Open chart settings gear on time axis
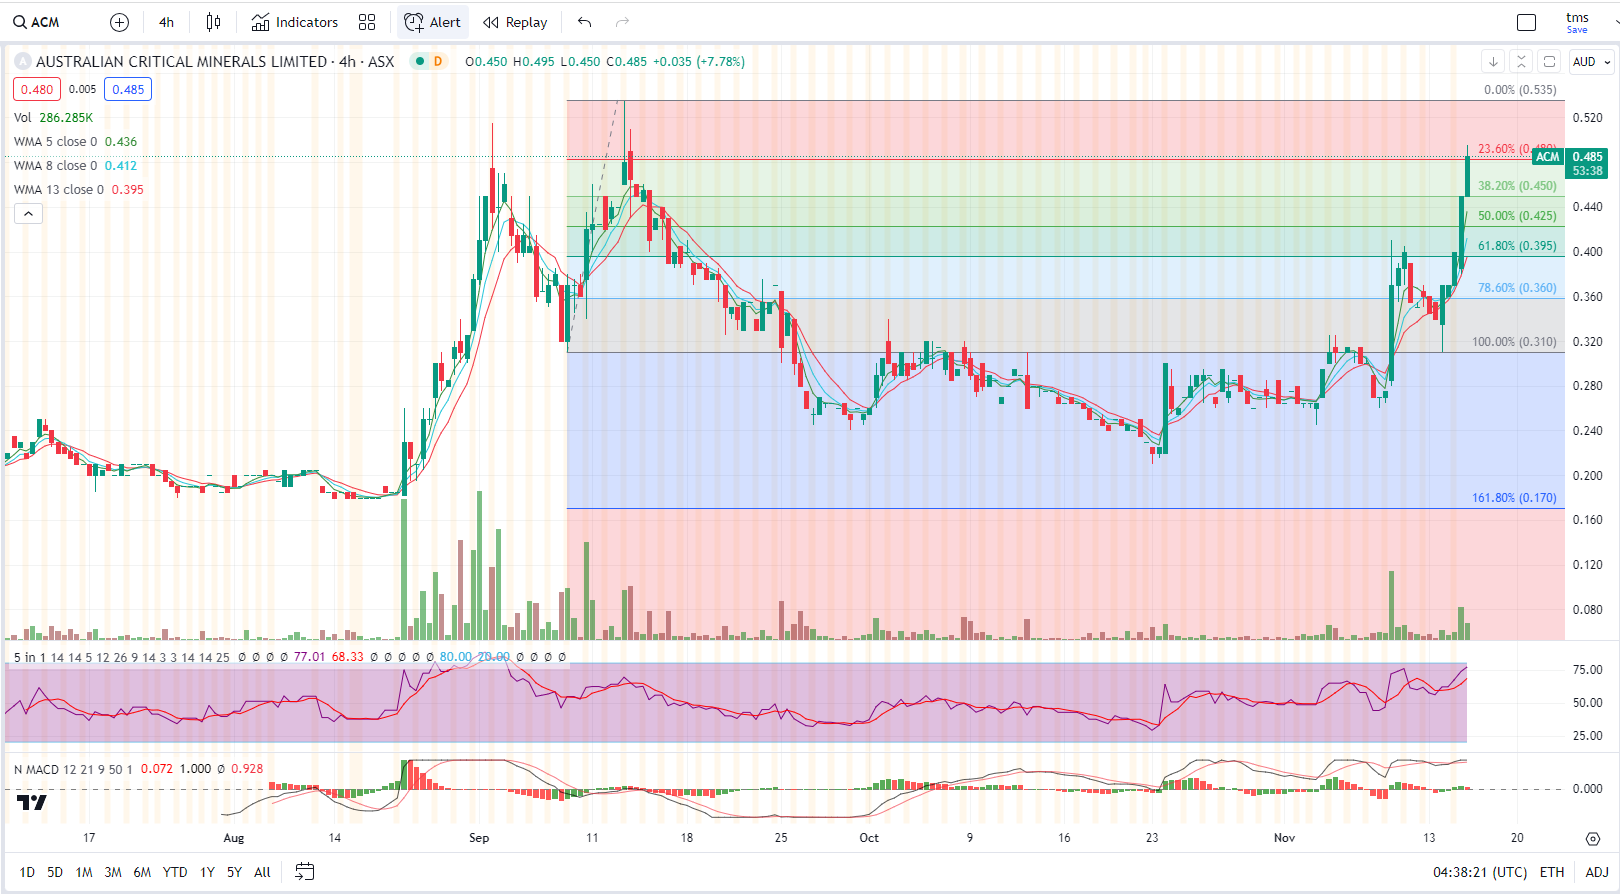 coord(1592,838)
